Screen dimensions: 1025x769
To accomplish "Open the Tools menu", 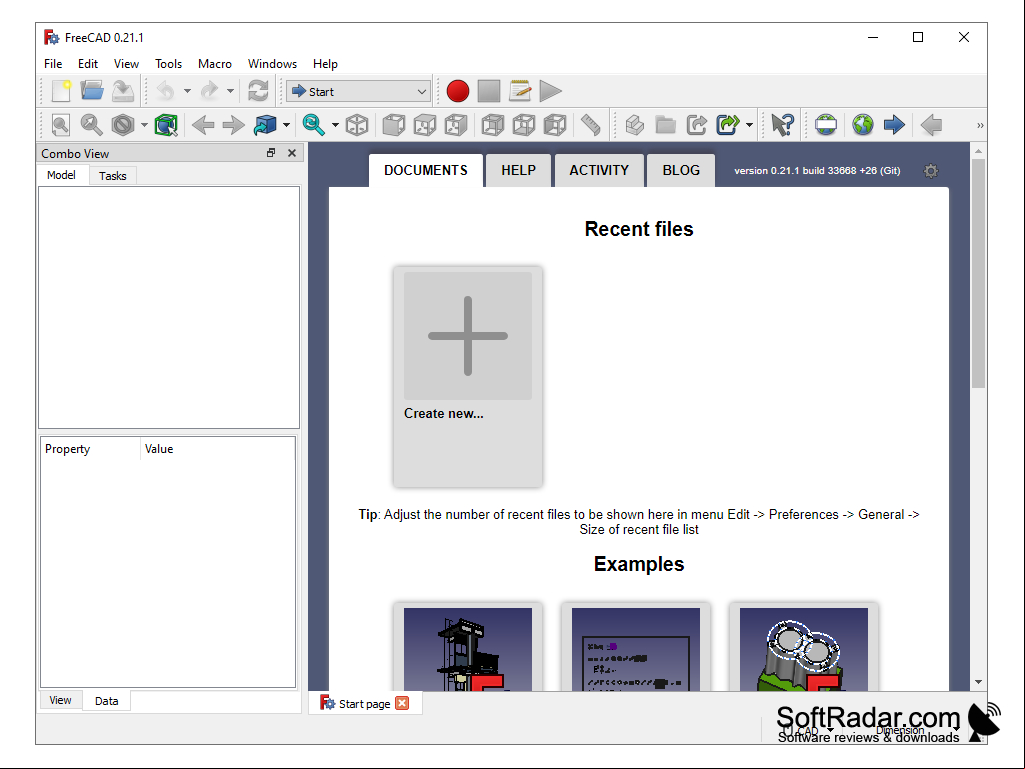I will point(168,63).
